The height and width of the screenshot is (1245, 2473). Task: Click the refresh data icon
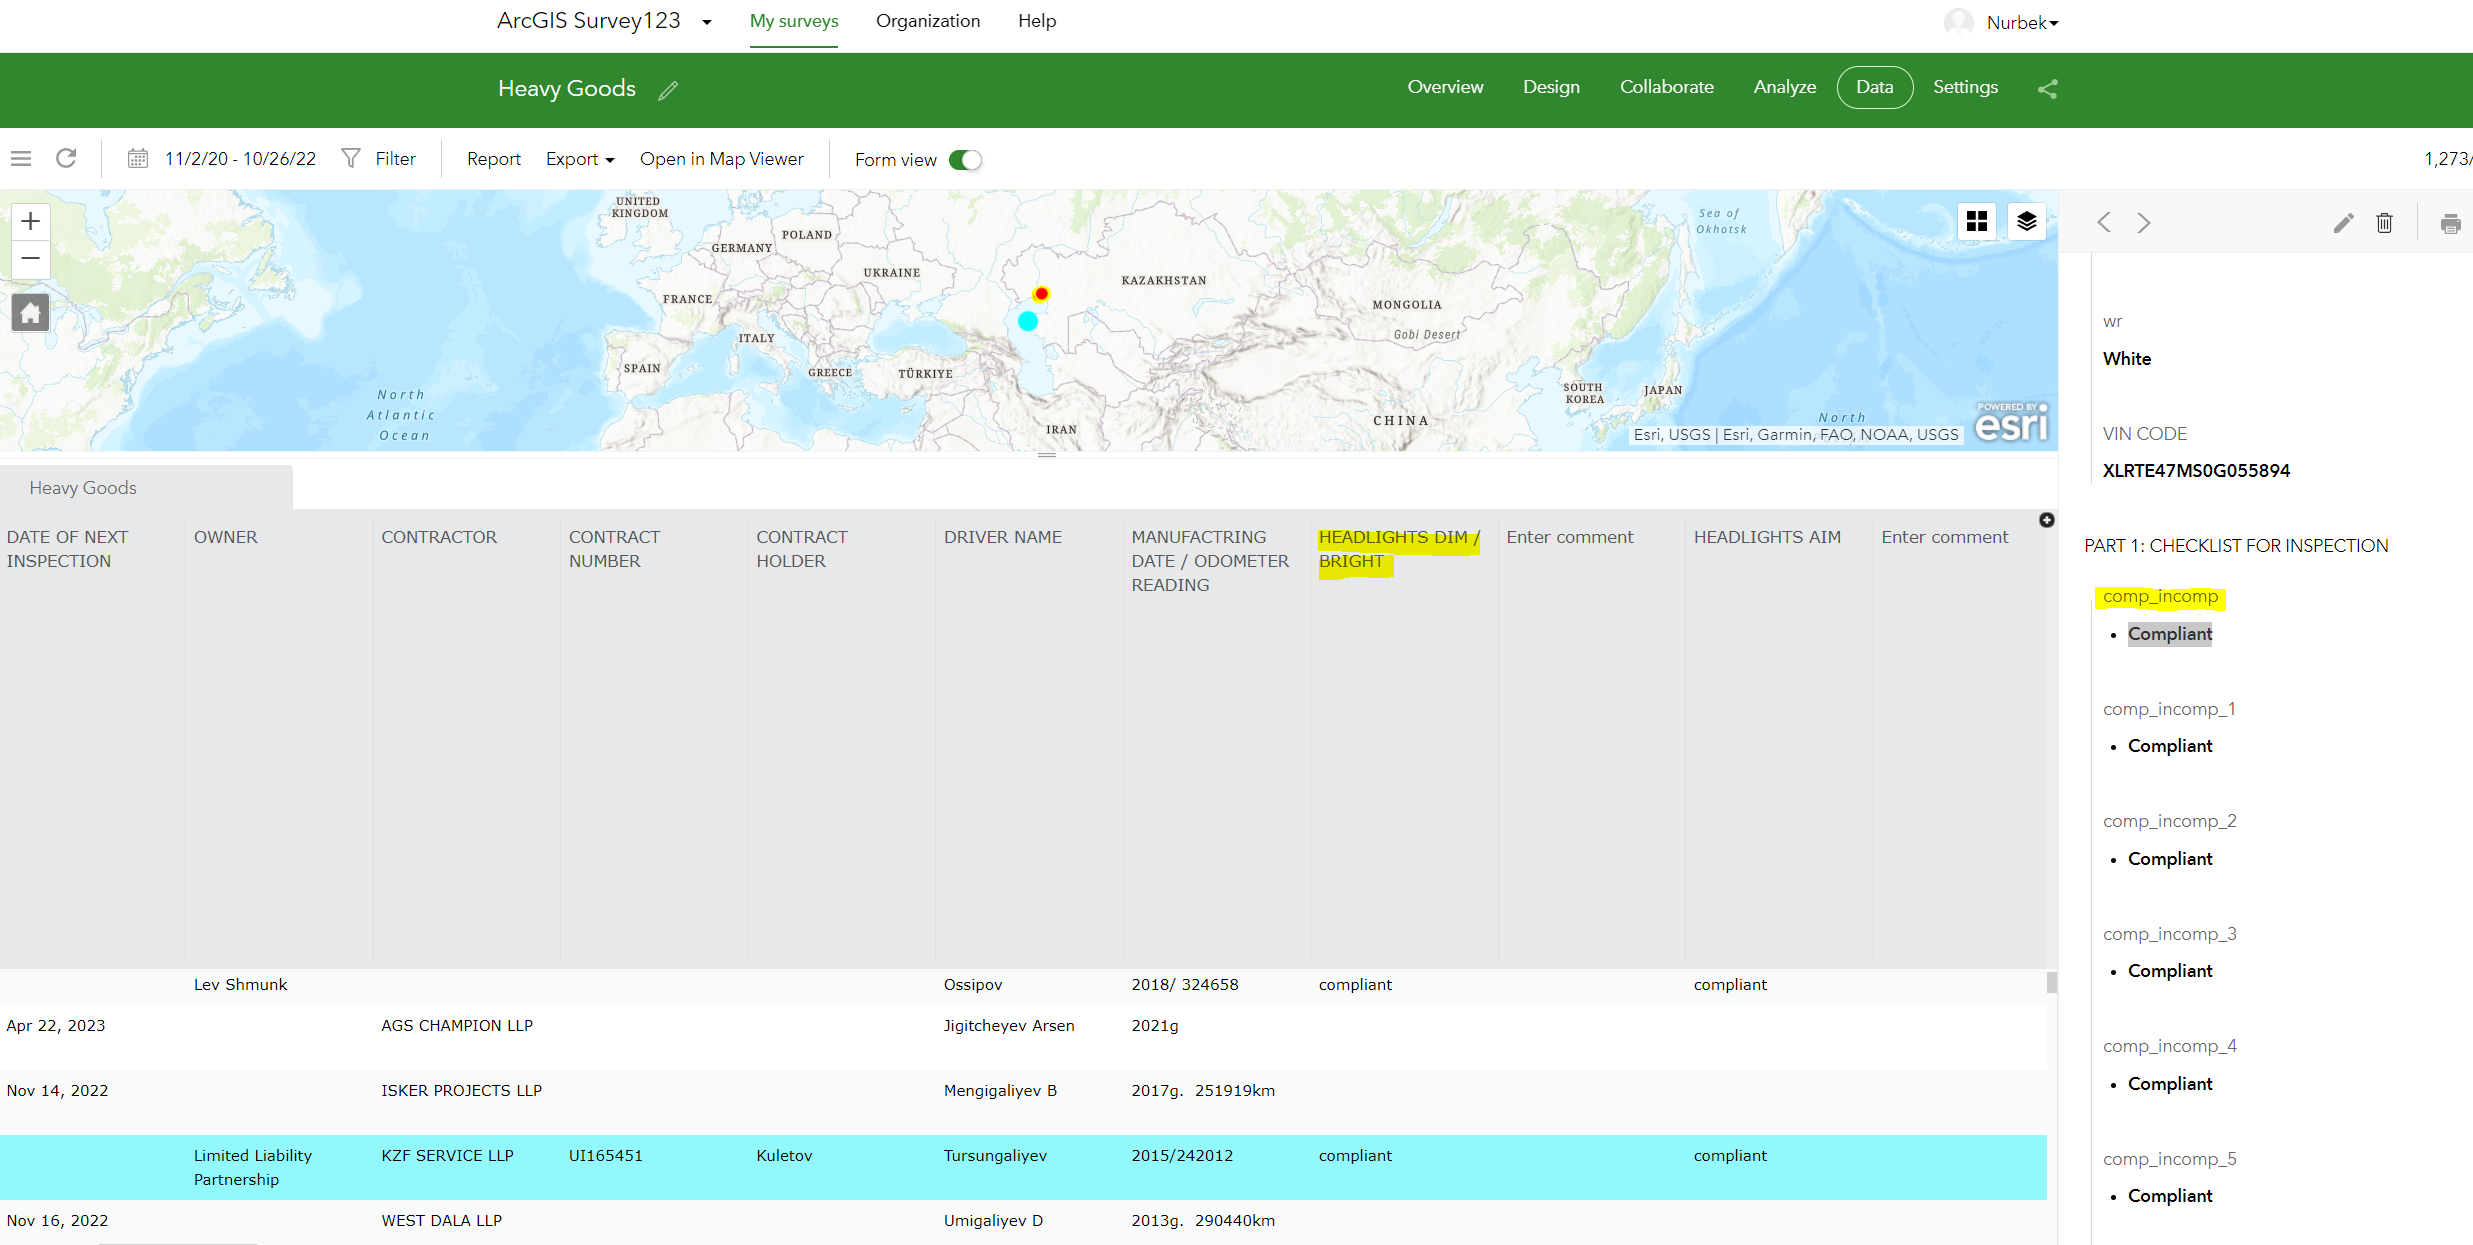66,158
